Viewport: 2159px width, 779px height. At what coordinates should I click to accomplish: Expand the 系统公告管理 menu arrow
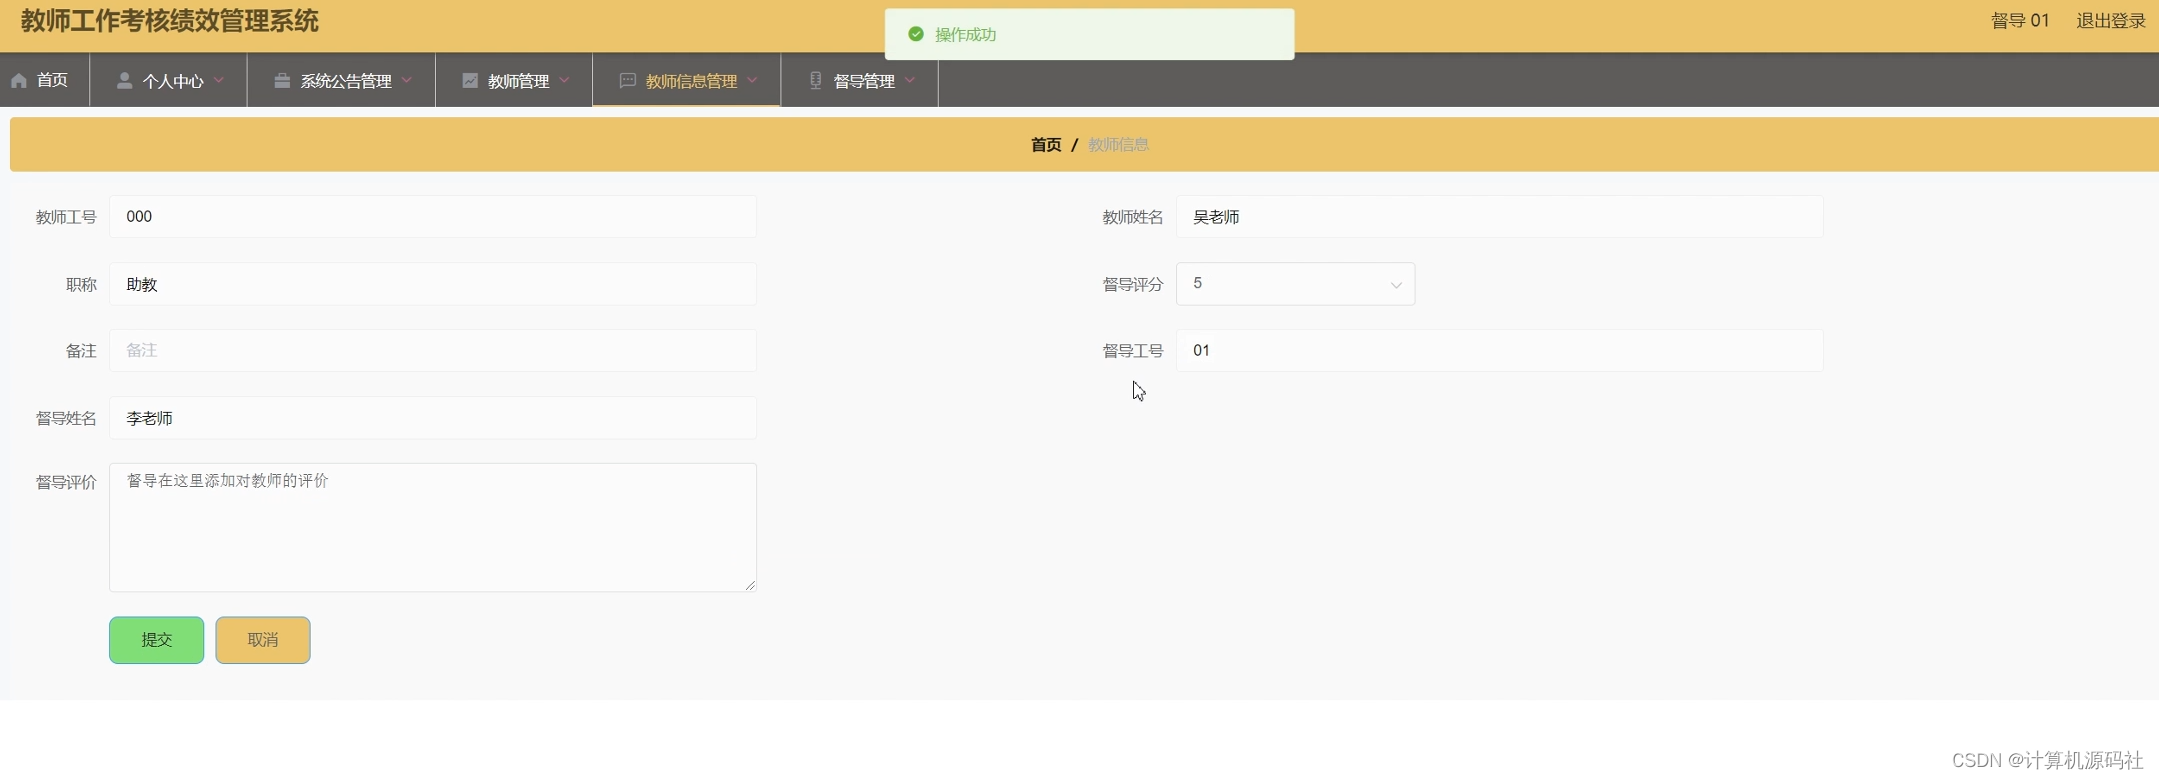[407, 80]
